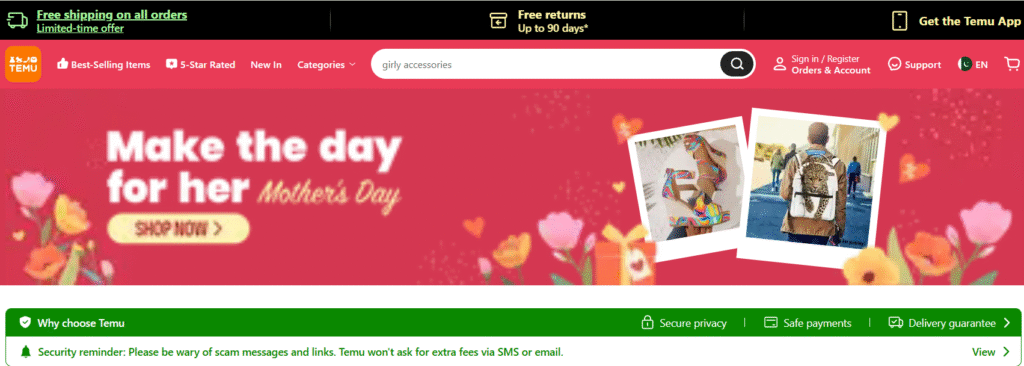Click the search magnifier button
This screenshot has height=366, width=1024.
[x=737, y=64]
